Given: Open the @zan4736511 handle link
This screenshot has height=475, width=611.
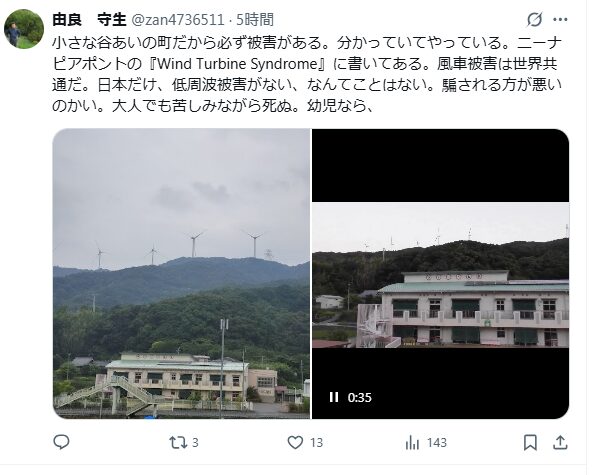Looking at the screenshot, I should pyautogui.click(x=178, y=19).
